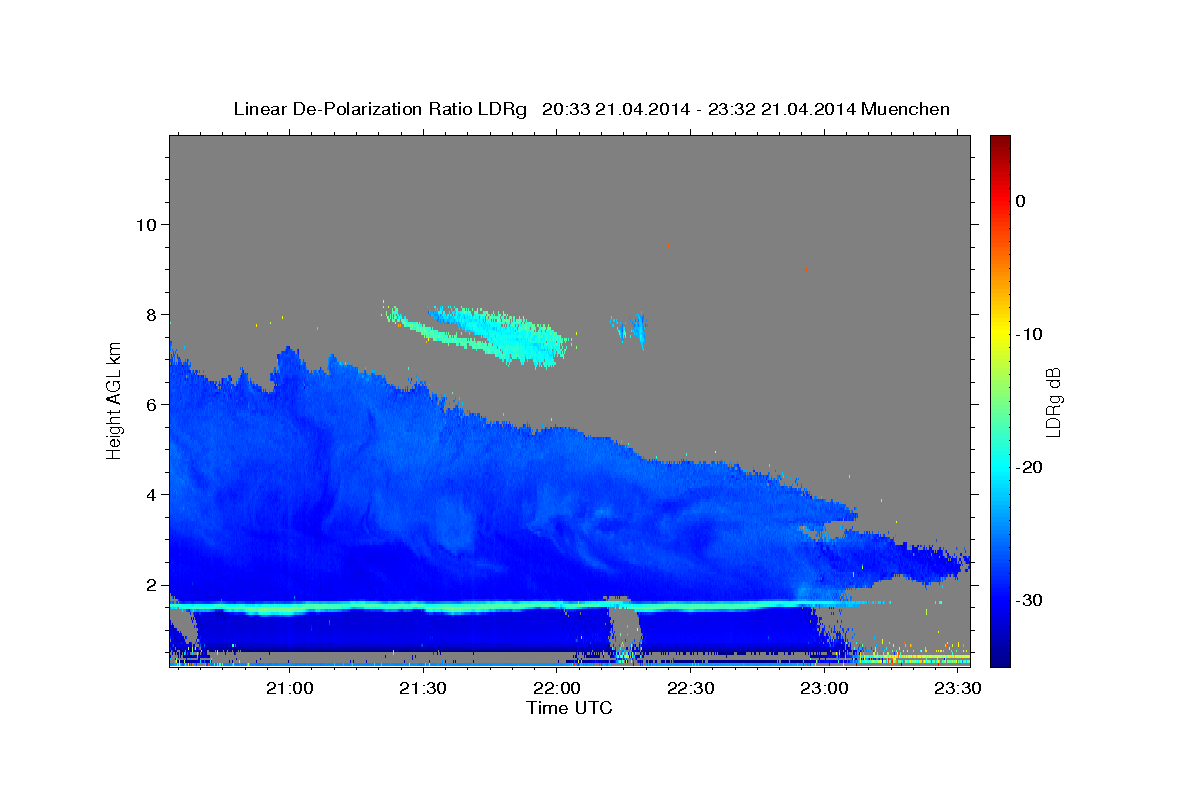The image size is (1200, 800).
Task: Click the height tick label 2
Action: [151, 585]
